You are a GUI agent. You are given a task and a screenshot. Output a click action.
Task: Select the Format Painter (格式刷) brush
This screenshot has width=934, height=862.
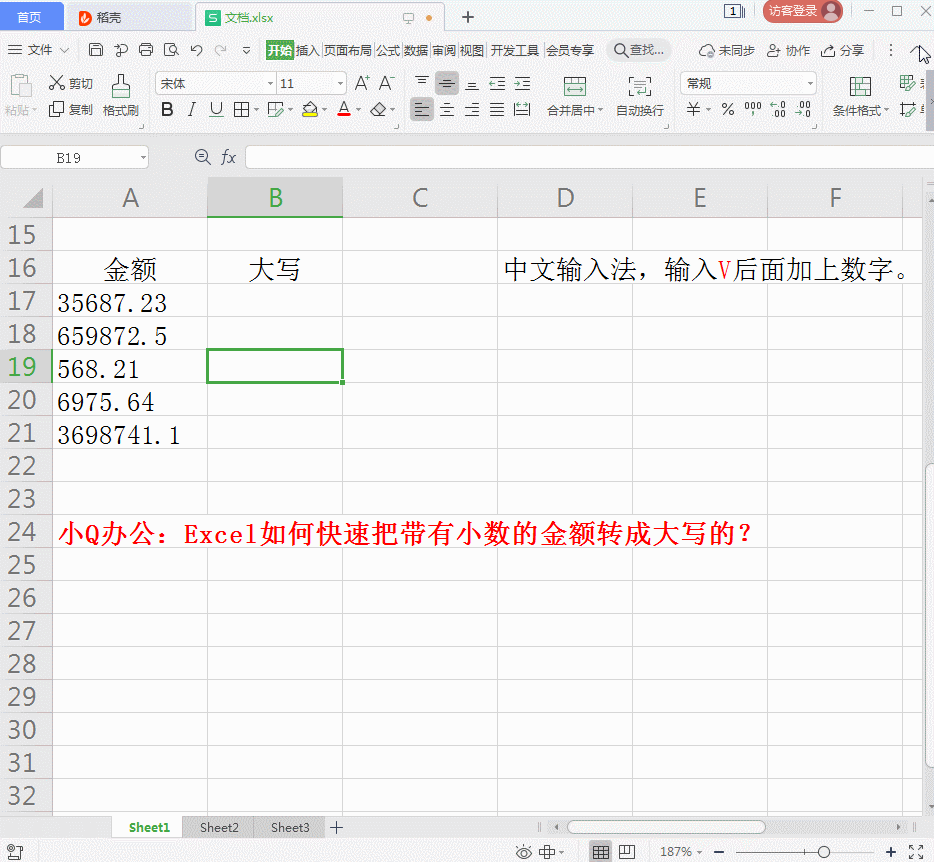click(121, 95)
